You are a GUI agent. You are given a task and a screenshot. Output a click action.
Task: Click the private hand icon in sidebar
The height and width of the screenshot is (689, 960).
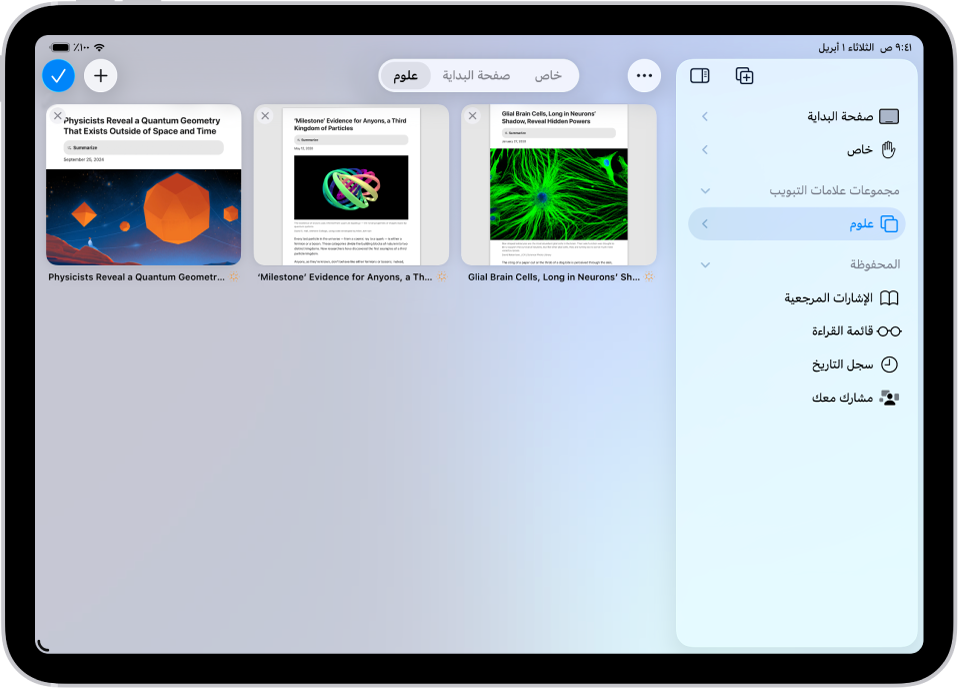[888, 150]
